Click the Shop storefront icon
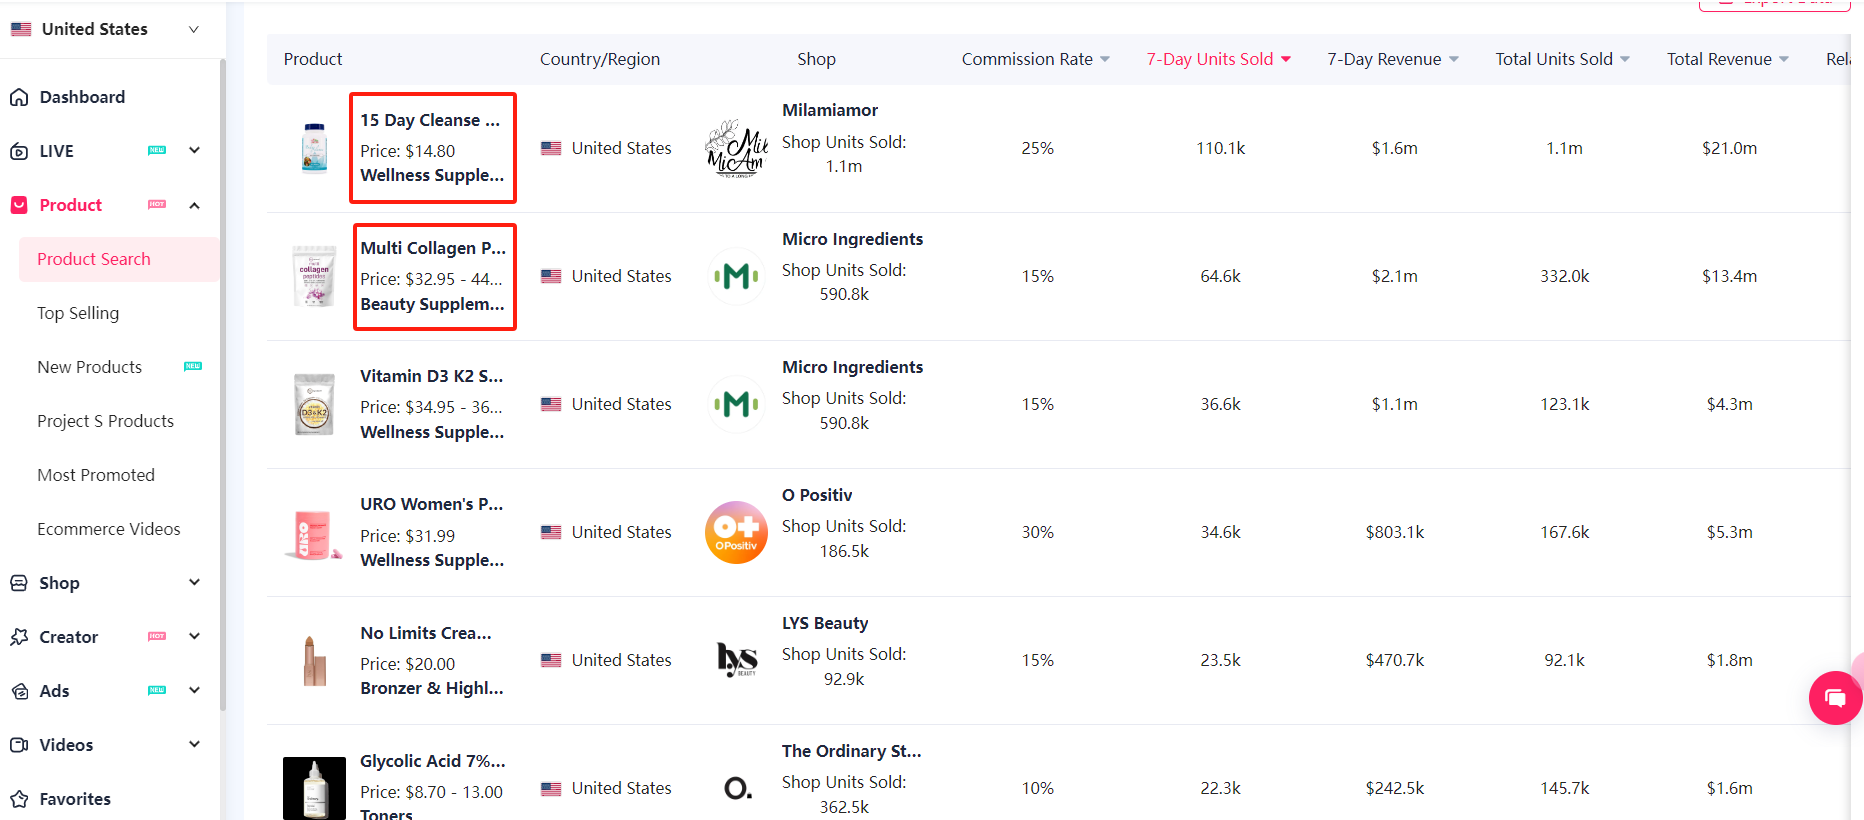Viewport: 1864px width, 820px height. pyautogui.click(x=19, y=583)
